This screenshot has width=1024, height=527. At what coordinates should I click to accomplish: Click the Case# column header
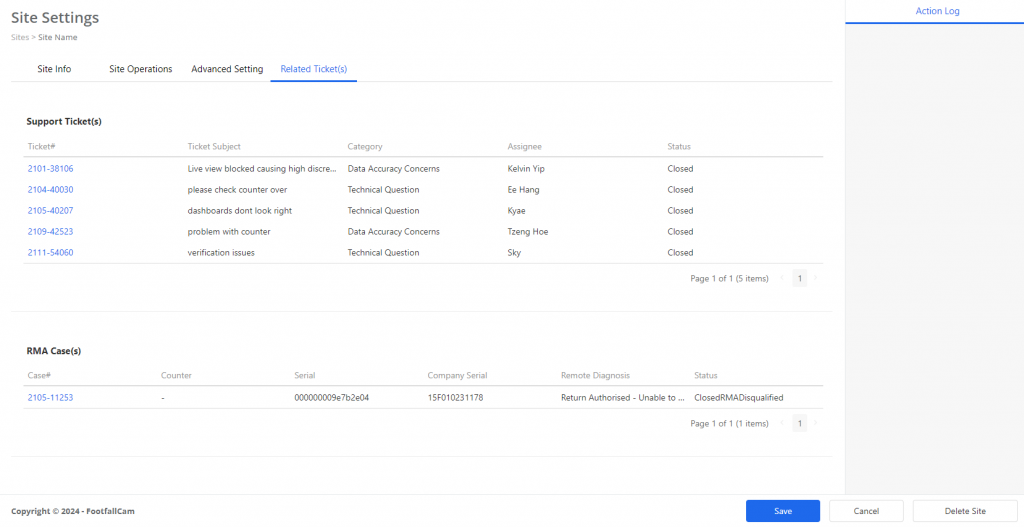click(x=39, y=375)
